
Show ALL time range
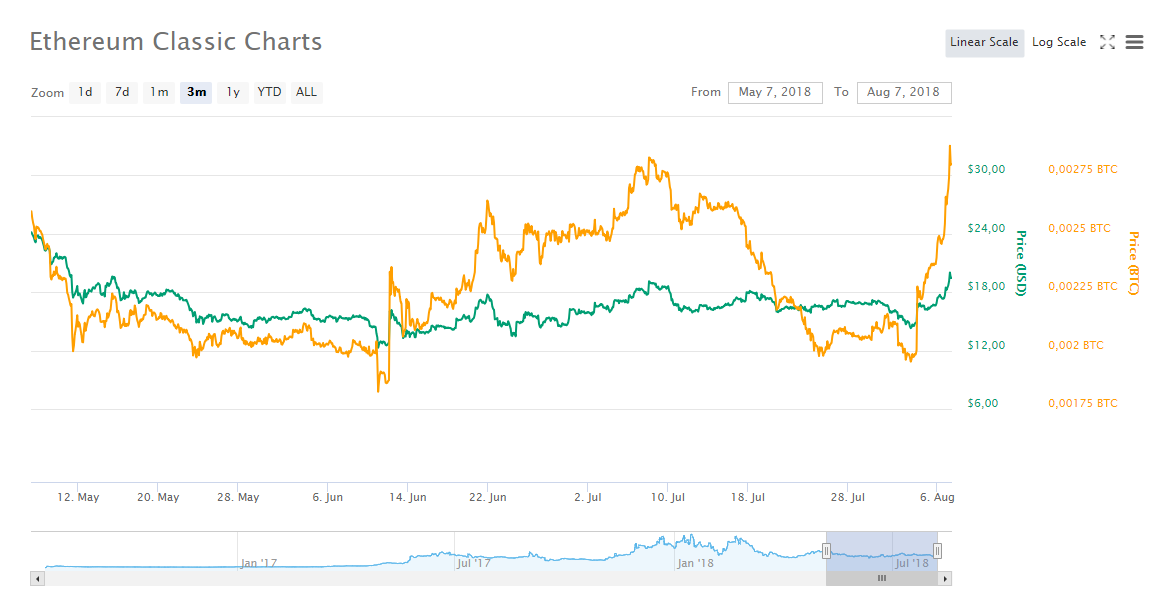[306, 92]
